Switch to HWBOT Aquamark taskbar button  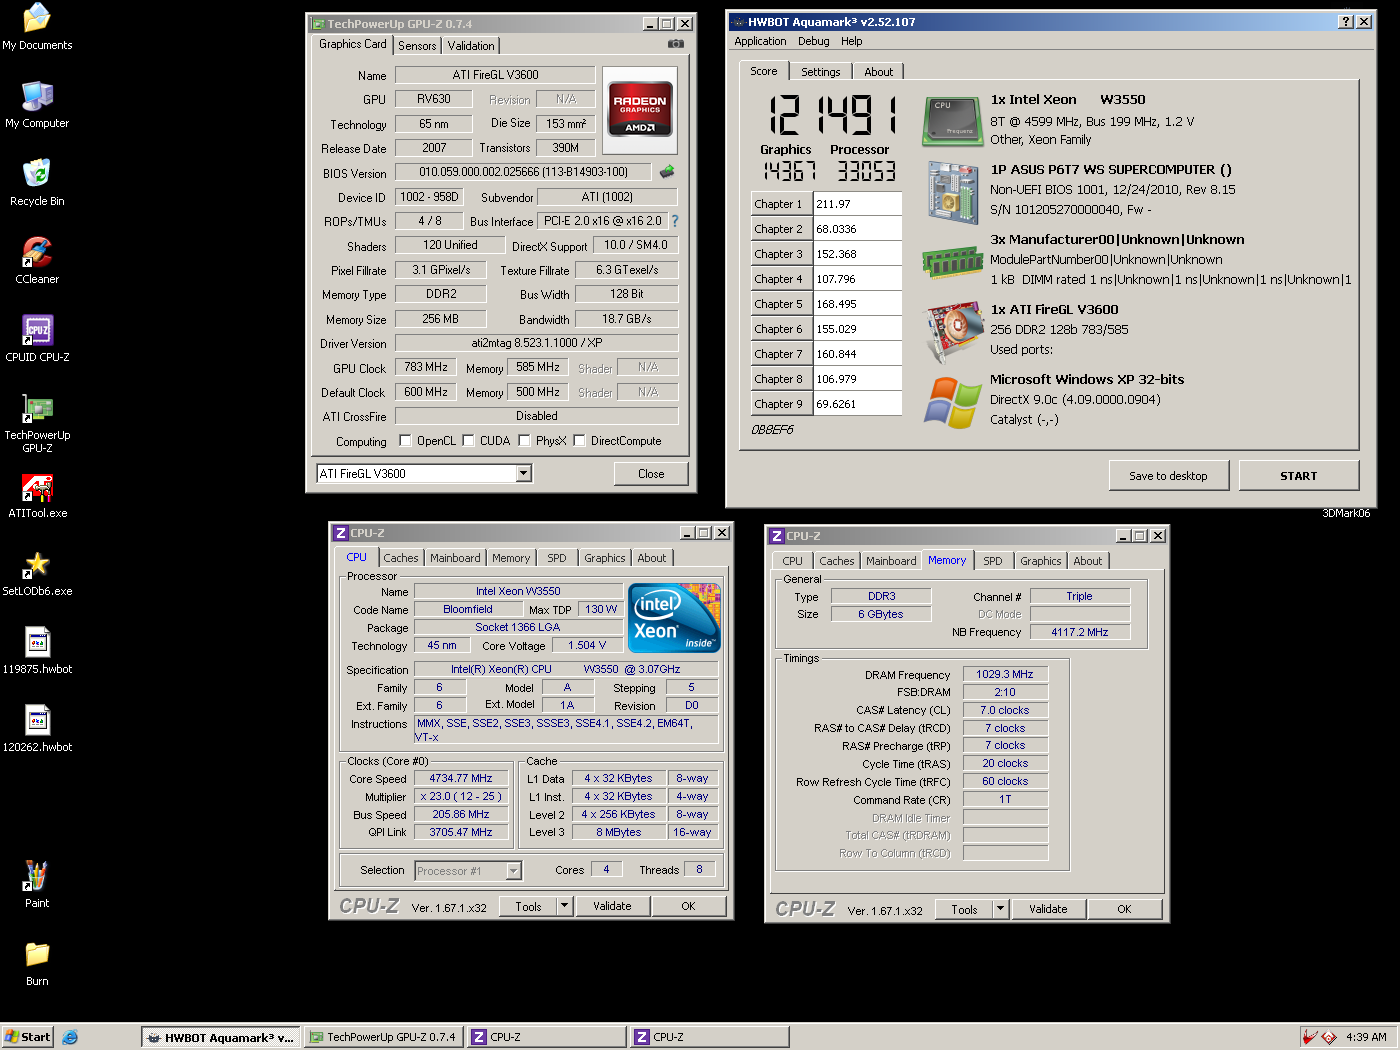(x=221, y=1037)
